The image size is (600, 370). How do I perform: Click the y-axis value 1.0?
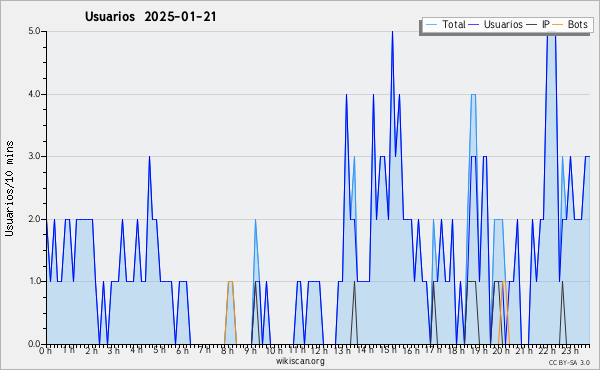coord(34,281)
